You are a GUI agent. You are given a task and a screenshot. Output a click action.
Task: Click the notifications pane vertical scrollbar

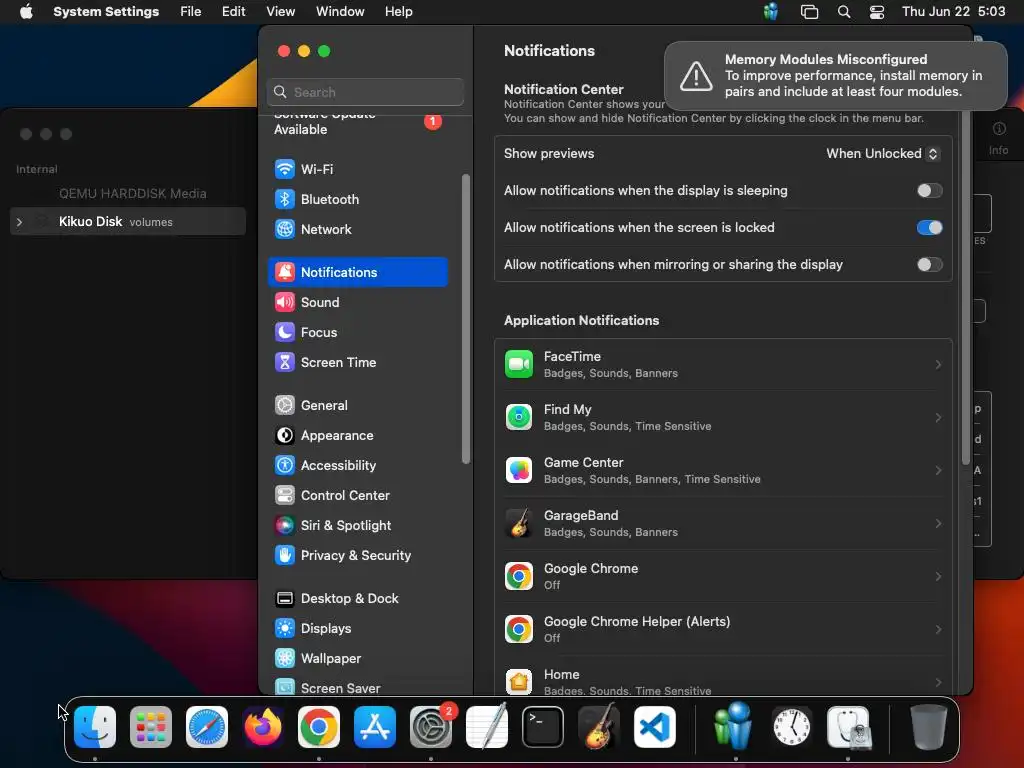(965, 287)
